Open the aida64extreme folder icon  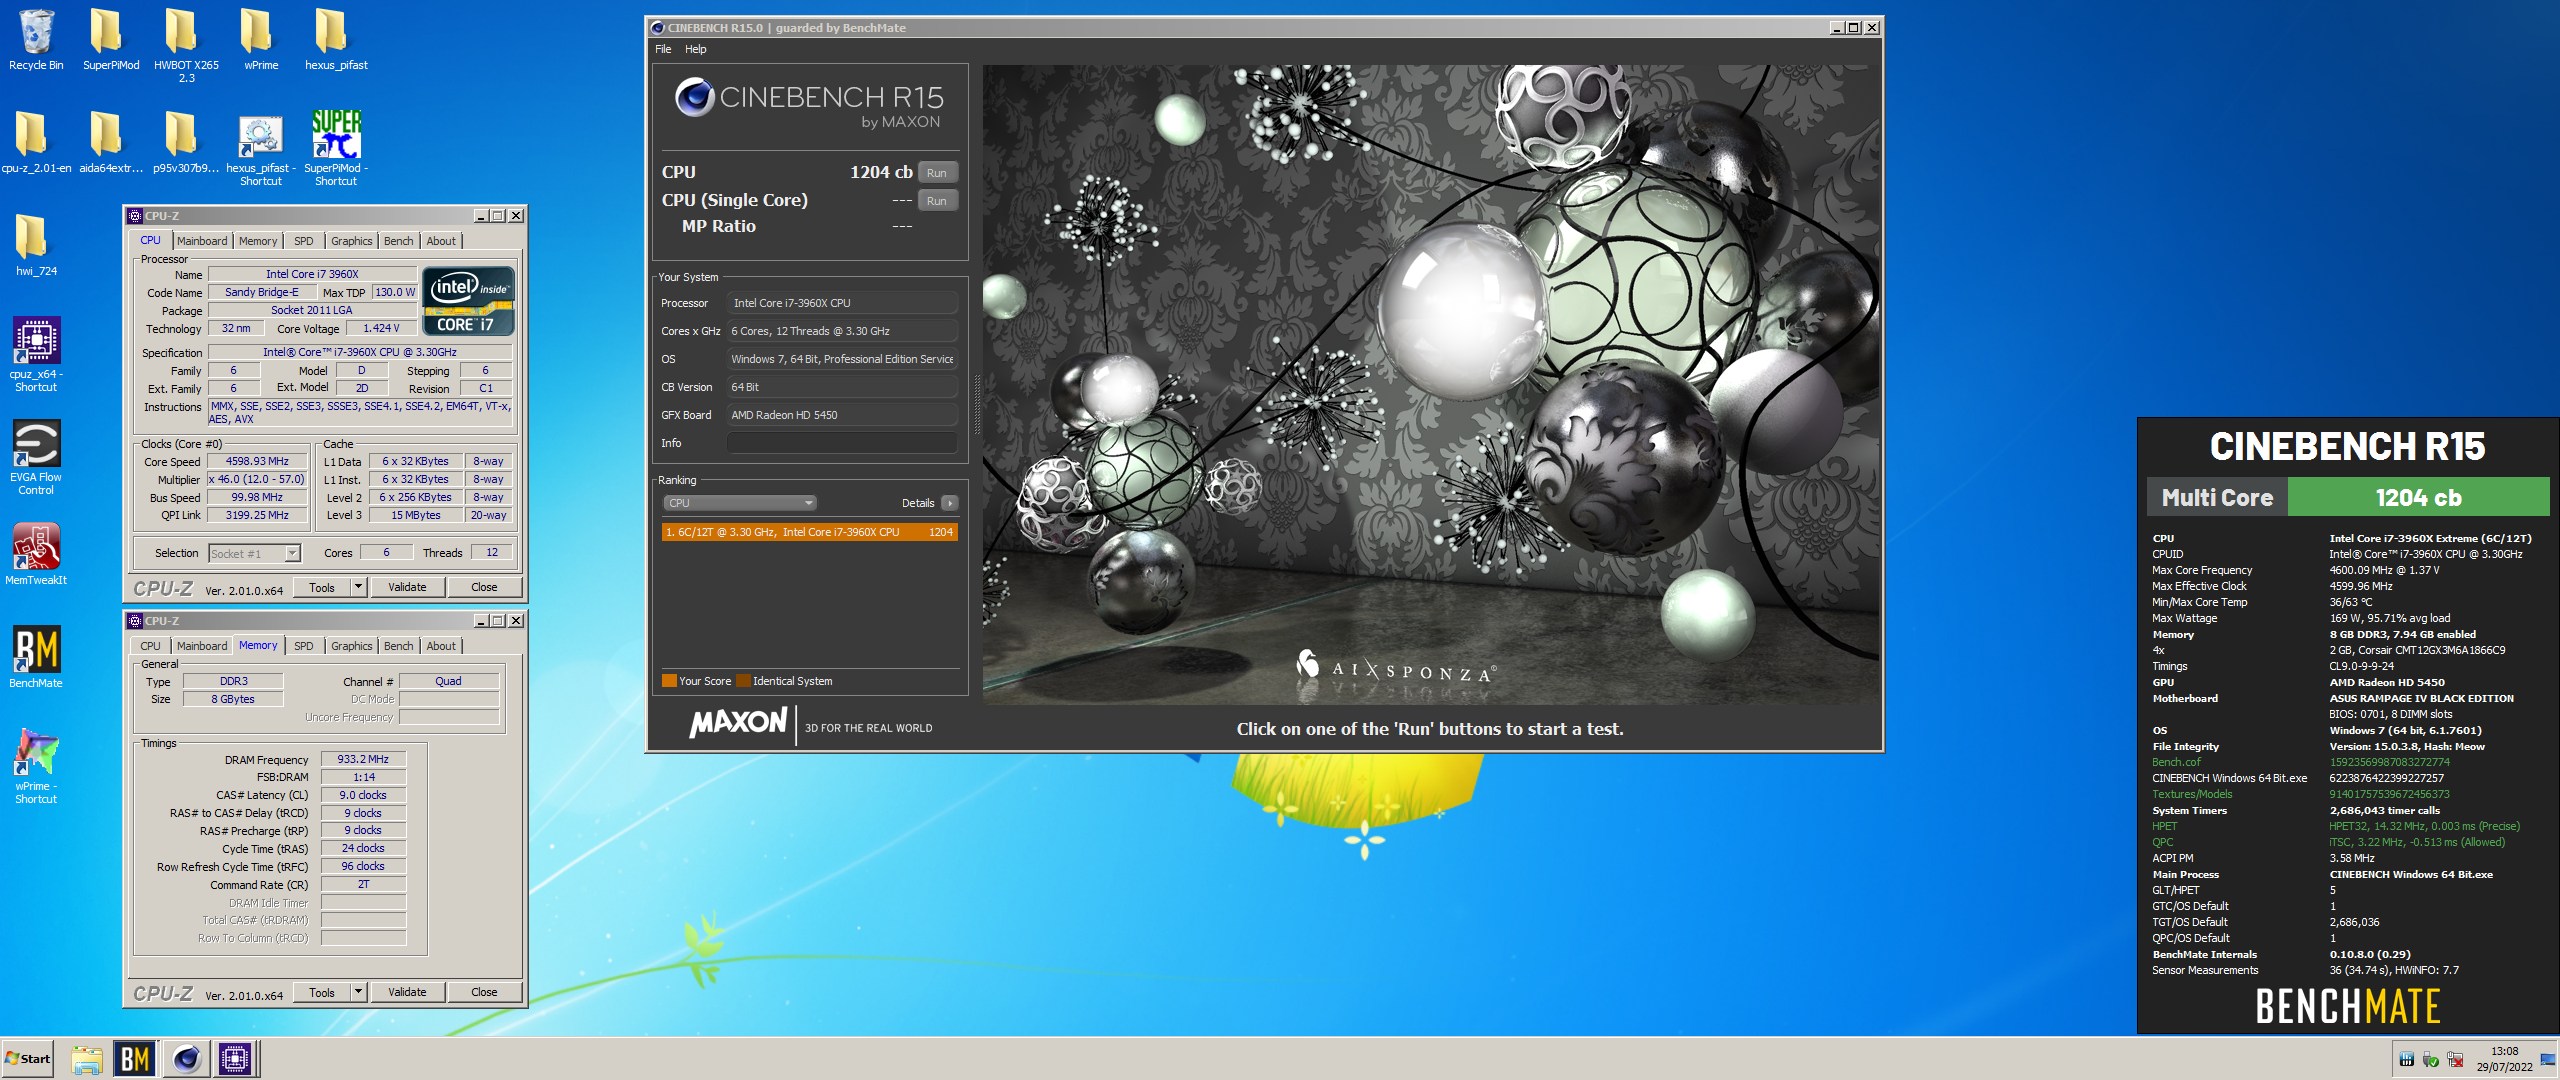pos(110,142)
